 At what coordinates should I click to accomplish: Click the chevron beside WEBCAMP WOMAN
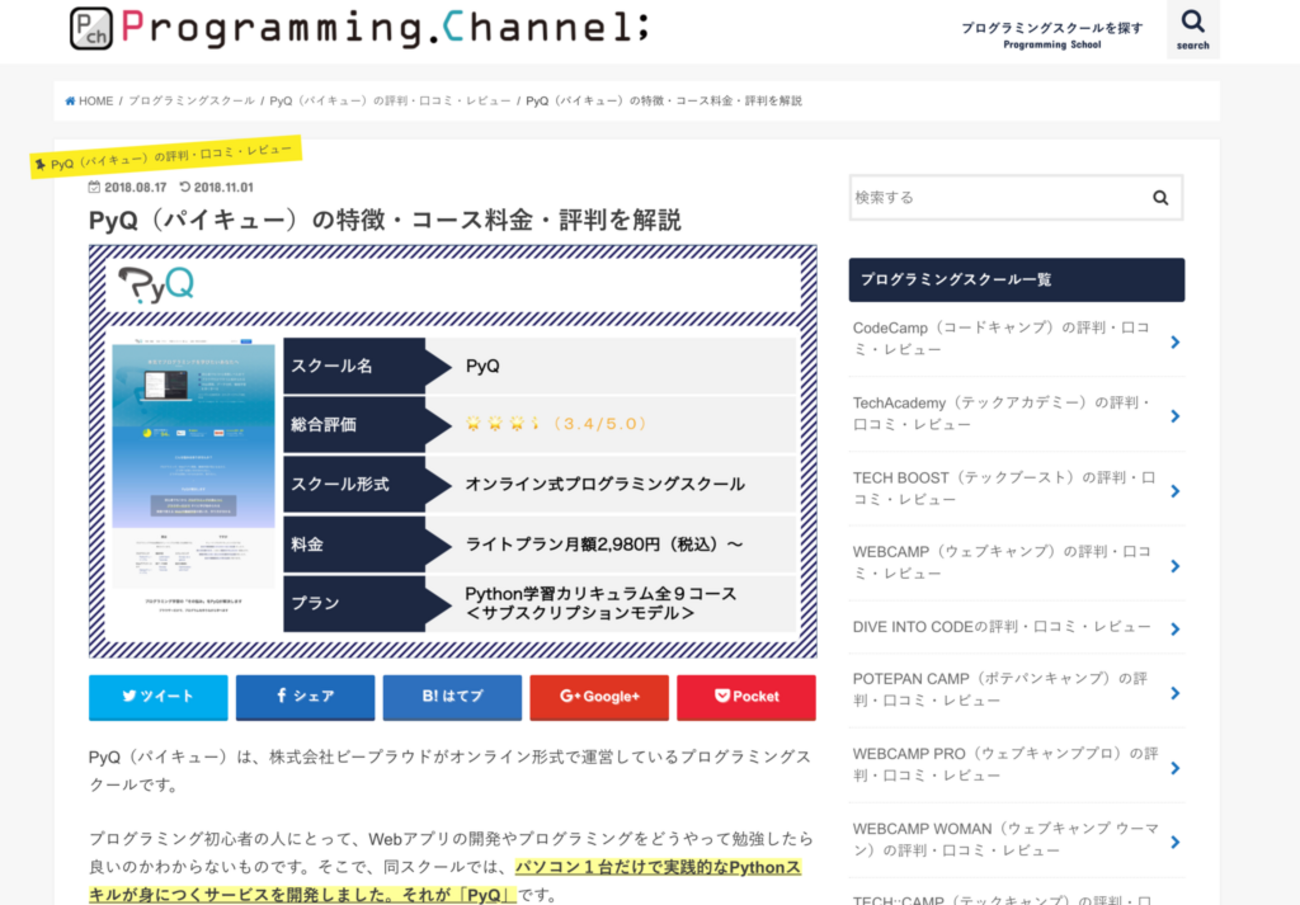click(x=1175, y=842)
